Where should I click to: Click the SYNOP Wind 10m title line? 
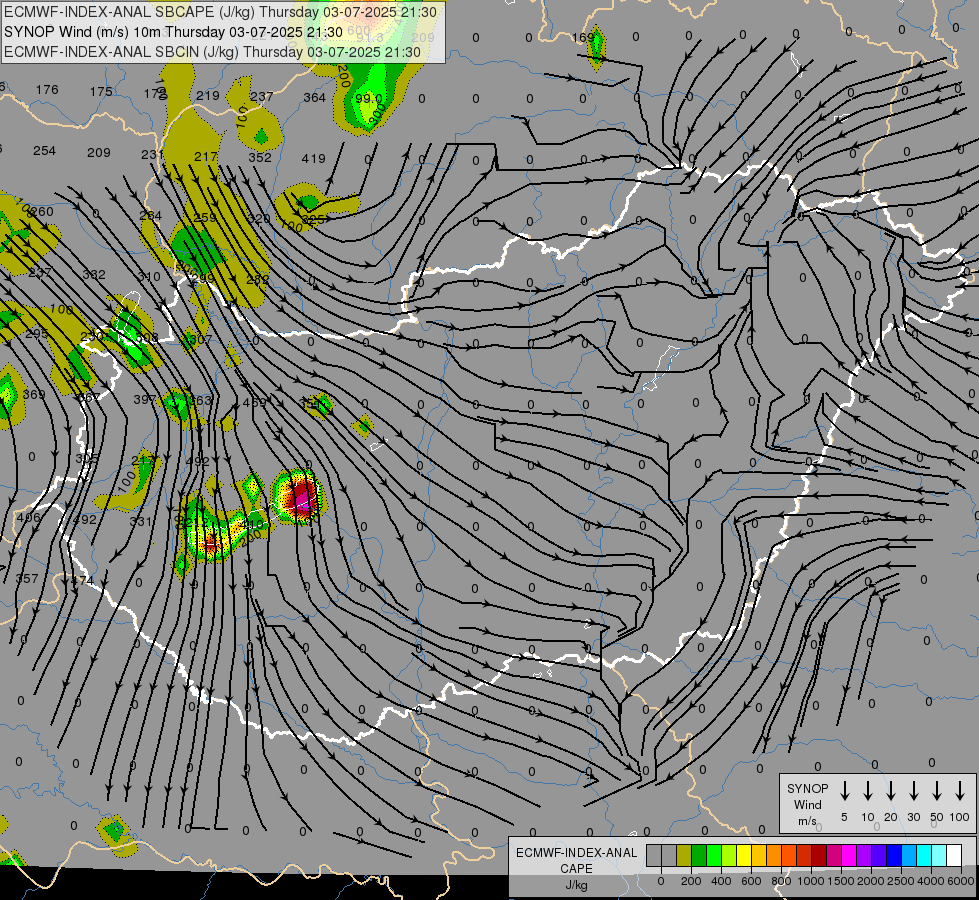(x=173, y=32)
